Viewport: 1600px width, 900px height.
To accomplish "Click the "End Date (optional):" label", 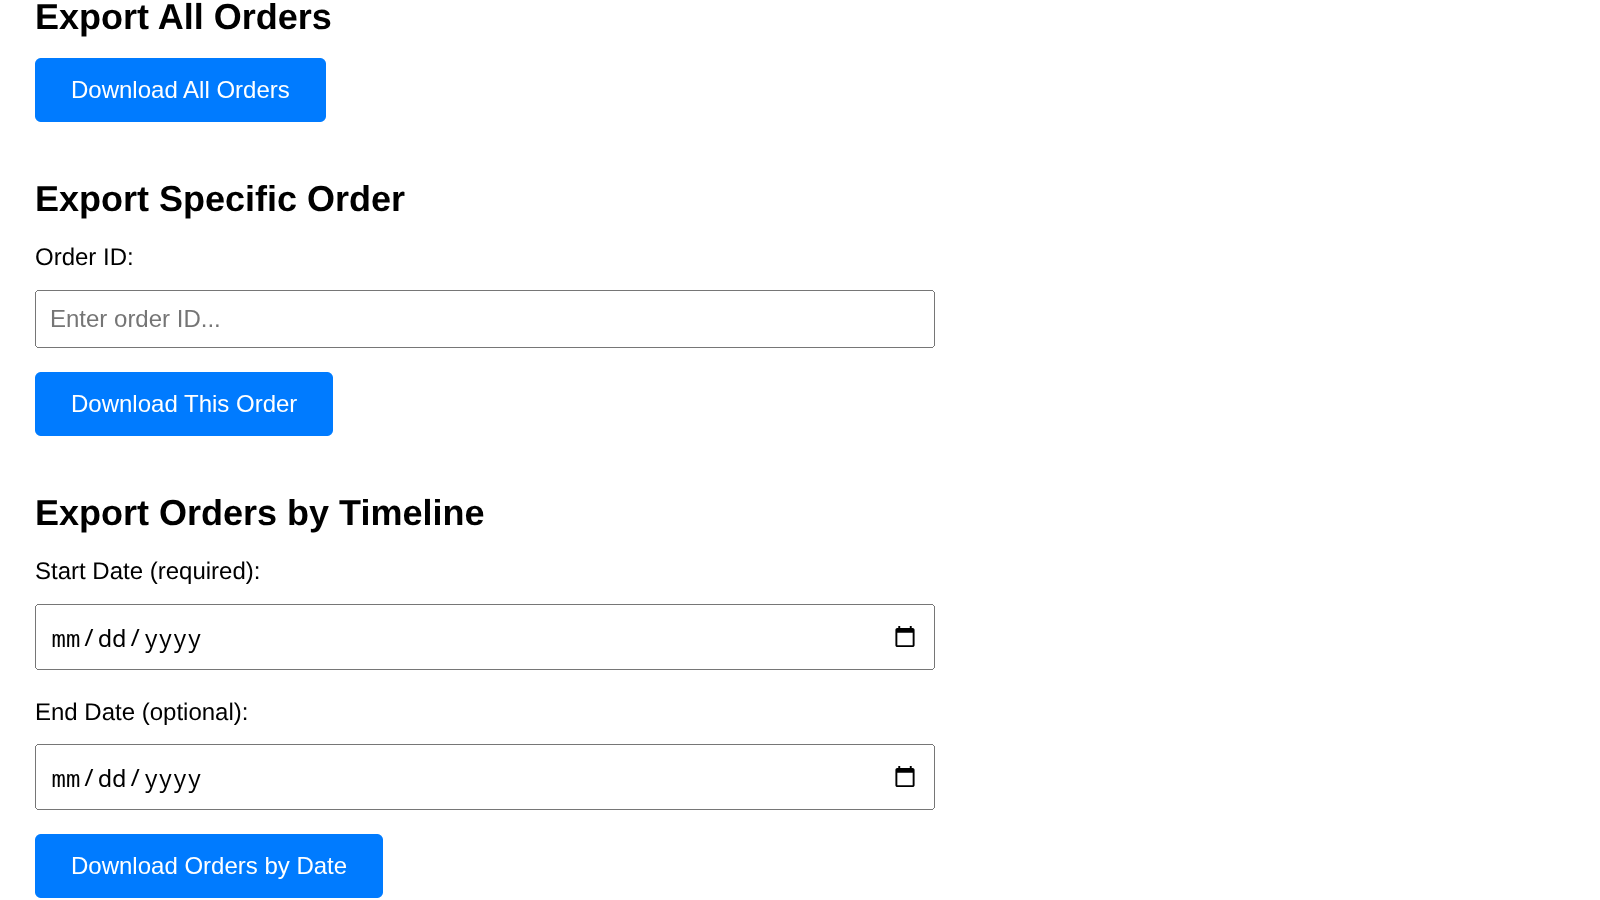I will [x=141, y=712].
